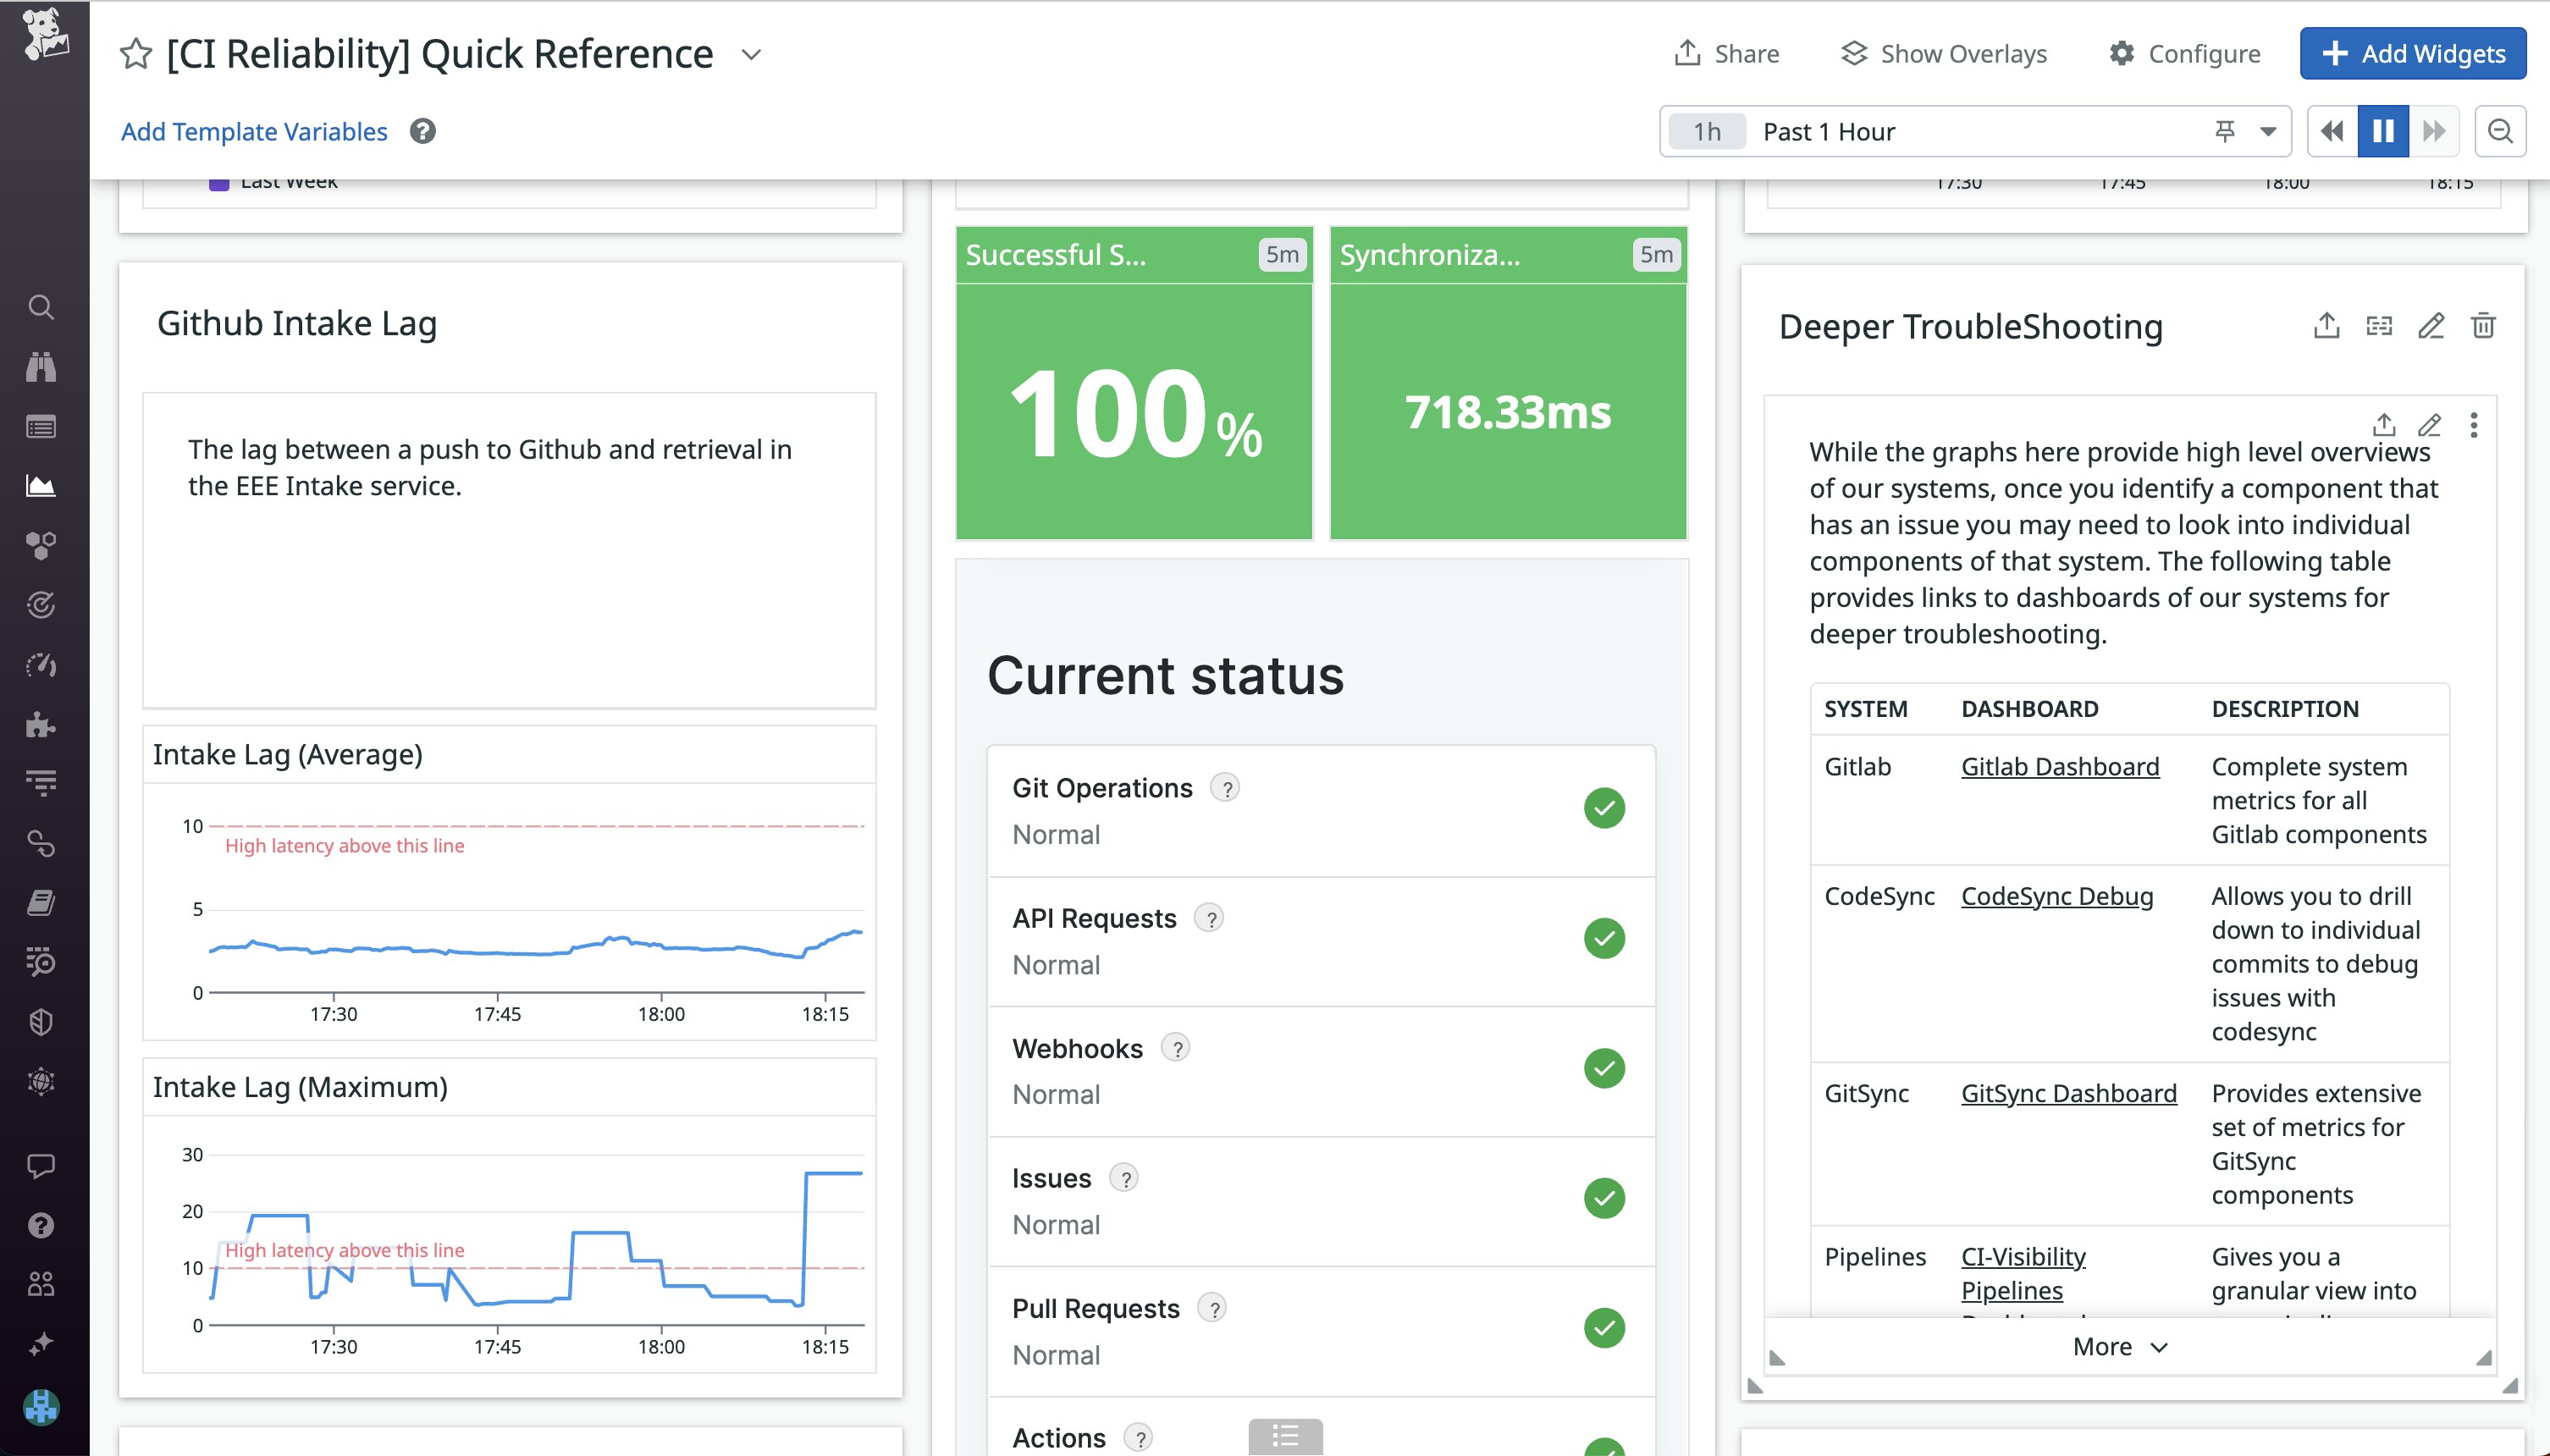Open the notes widget three-dot options menu
Screen dimensions: 2550x1456
pyautogui.click(x=2475, y=426)
